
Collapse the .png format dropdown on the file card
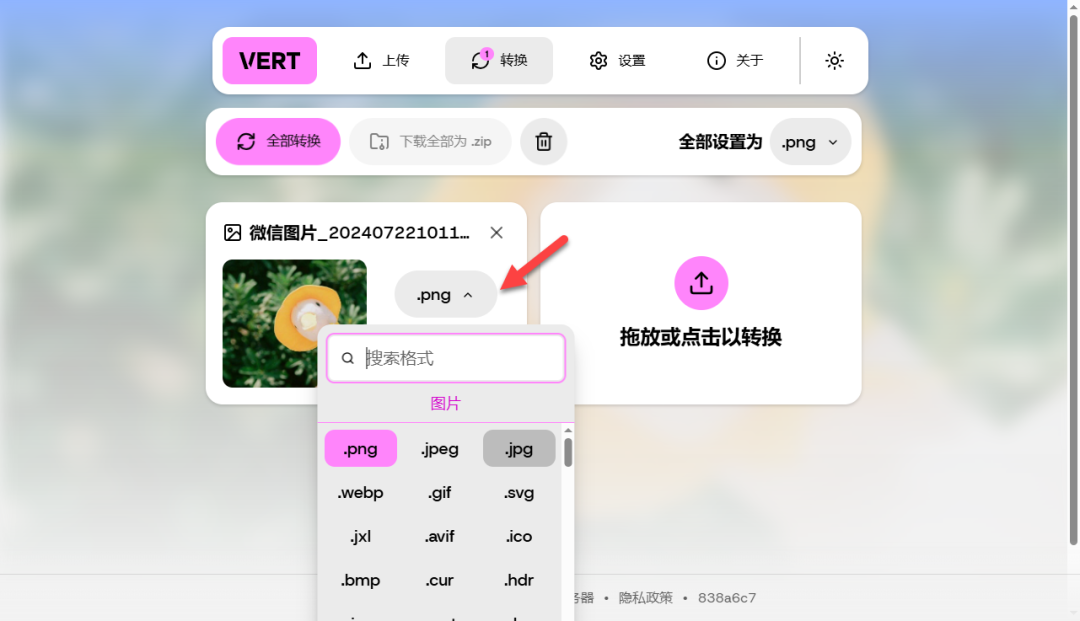(445, 293)
